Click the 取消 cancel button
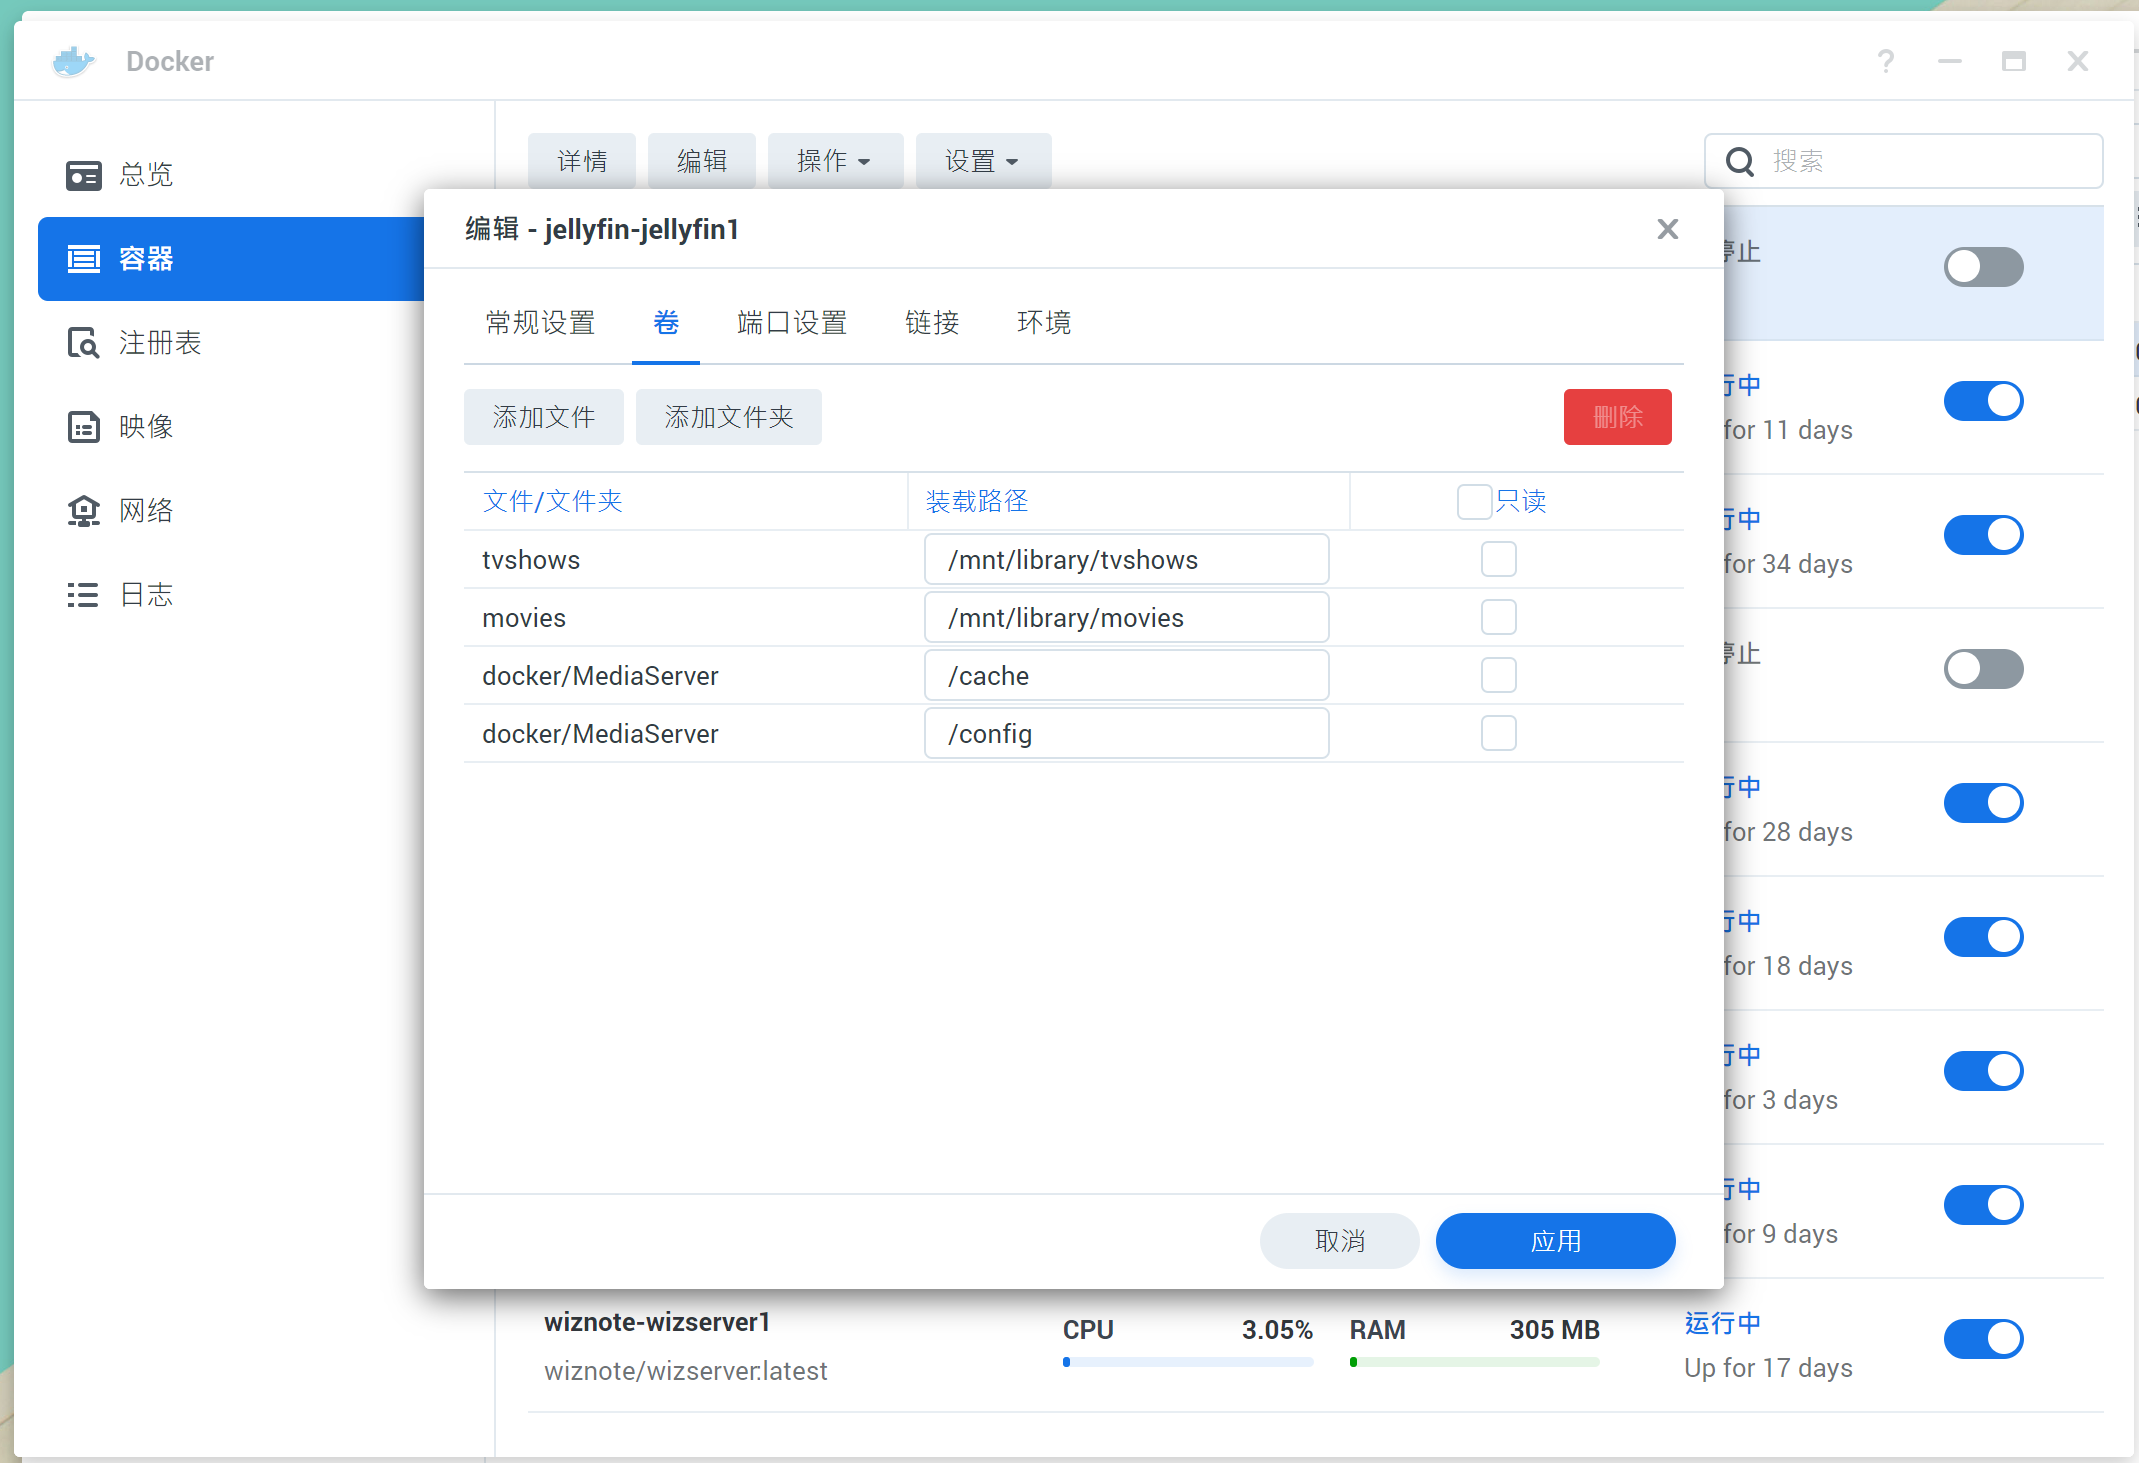The width and height of the screenshot is (2139, 1463). tap(1340, 1241)
